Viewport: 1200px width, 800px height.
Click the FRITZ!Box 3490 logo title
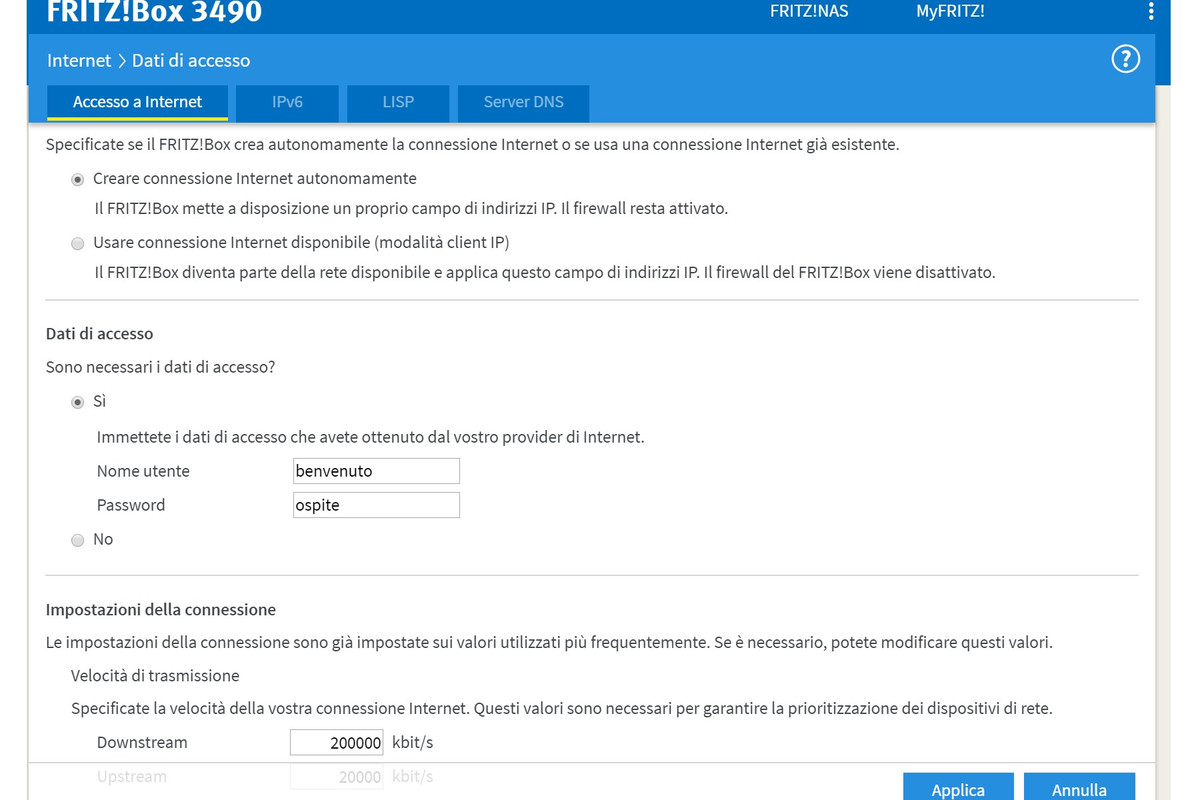coord(155,12)
